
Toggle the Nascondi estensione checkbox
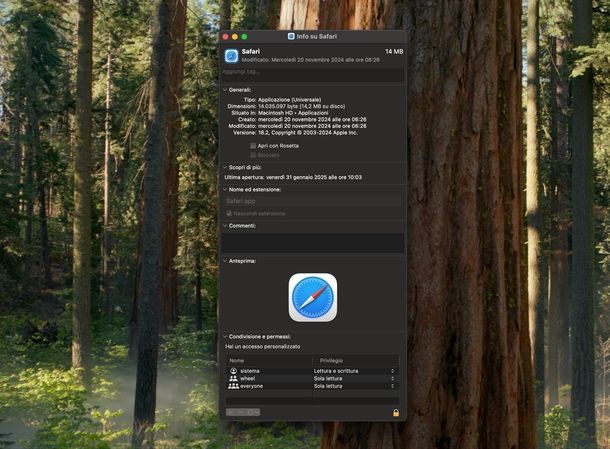(x=229, y=213)
